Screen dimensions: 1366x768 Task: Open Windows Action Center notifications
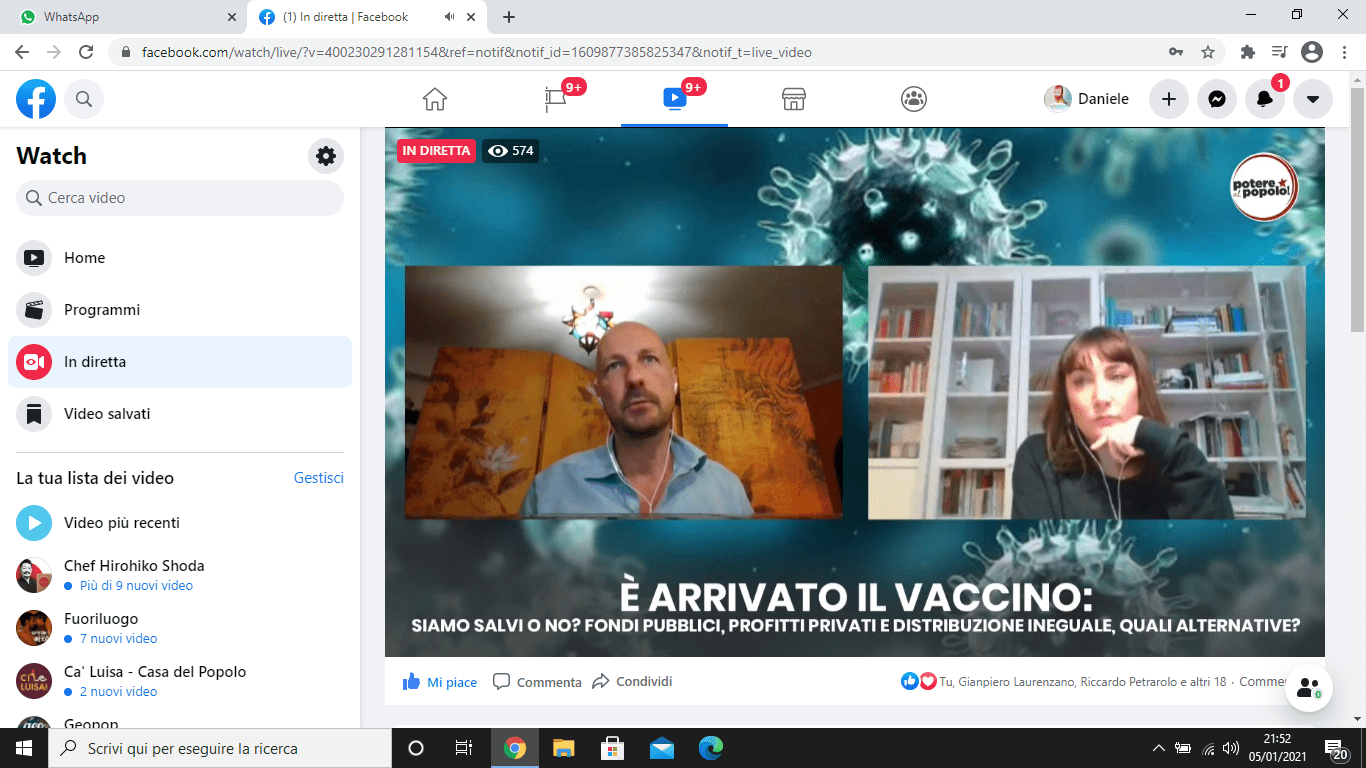[x=1338, y=748]
